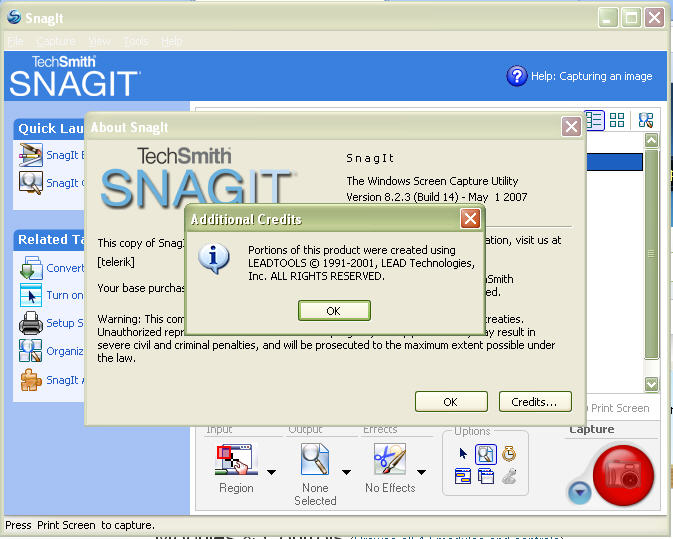
Task: Click the SnagIt Accessories puzzle icon
Action: click(30, 380)
